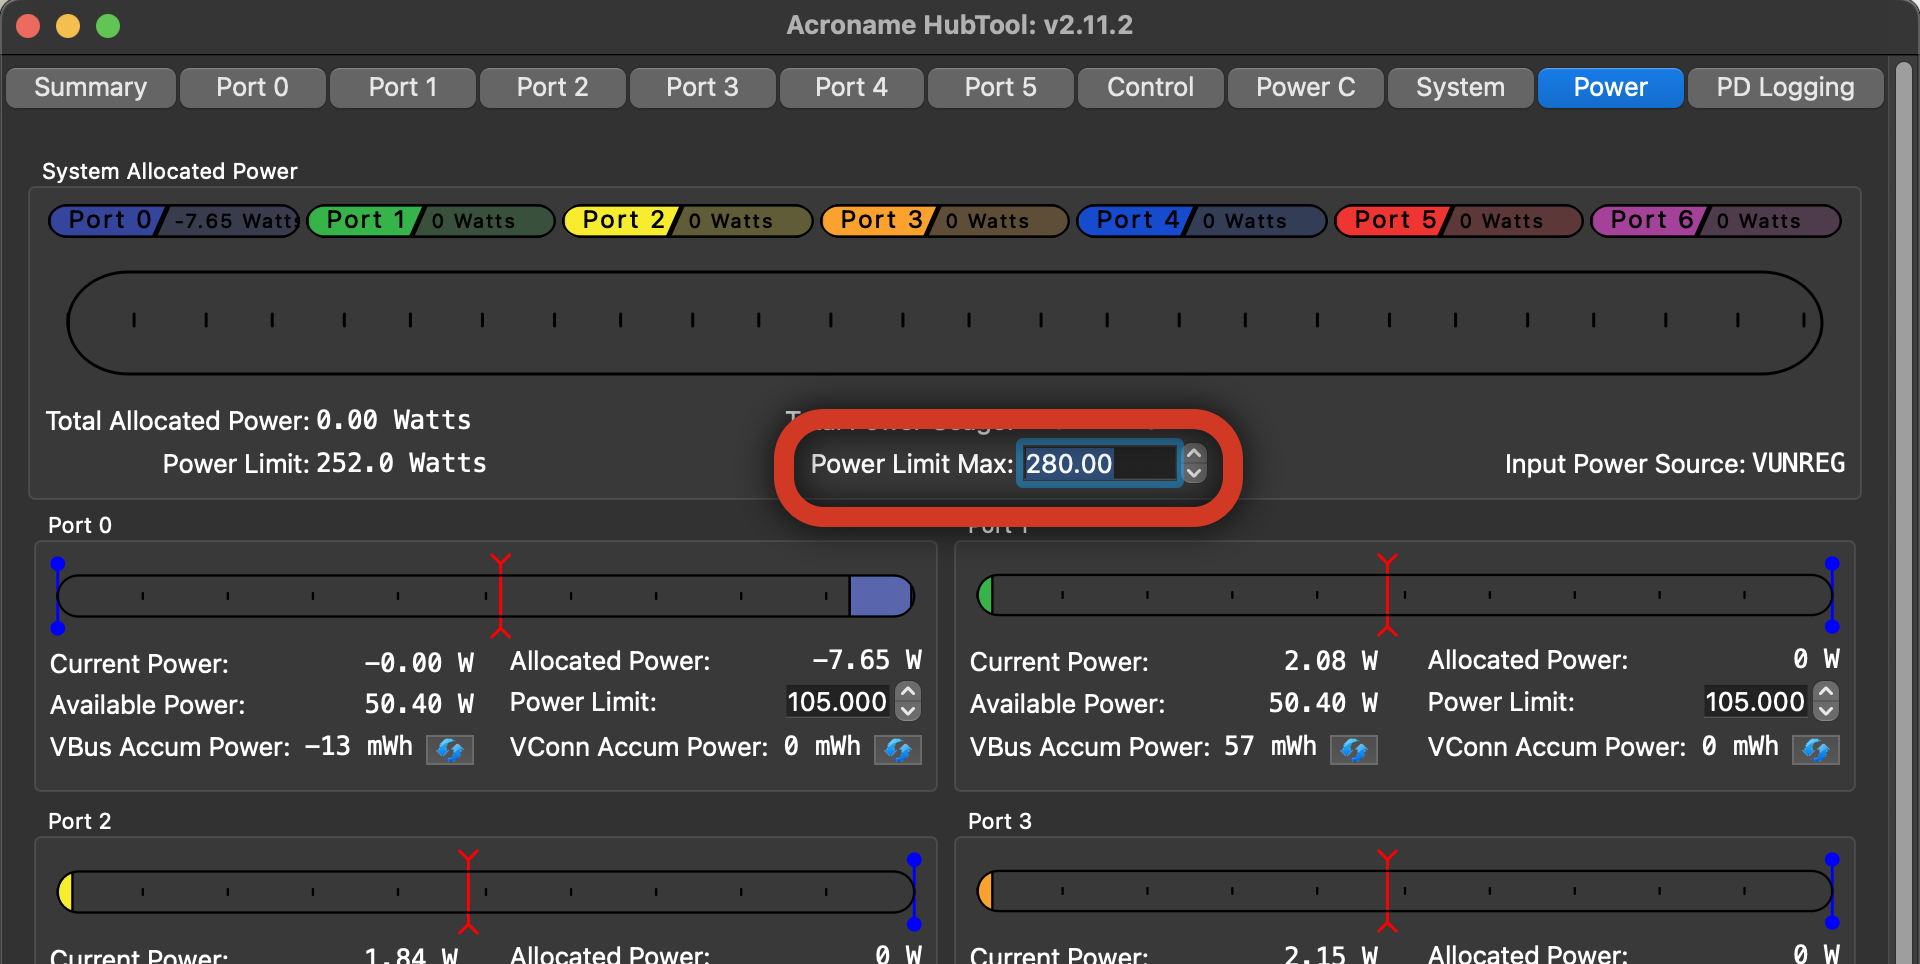1920x964 pixels.
Task: Reset Port 0 VConn Accum Power counter
Action: [898, 749]
